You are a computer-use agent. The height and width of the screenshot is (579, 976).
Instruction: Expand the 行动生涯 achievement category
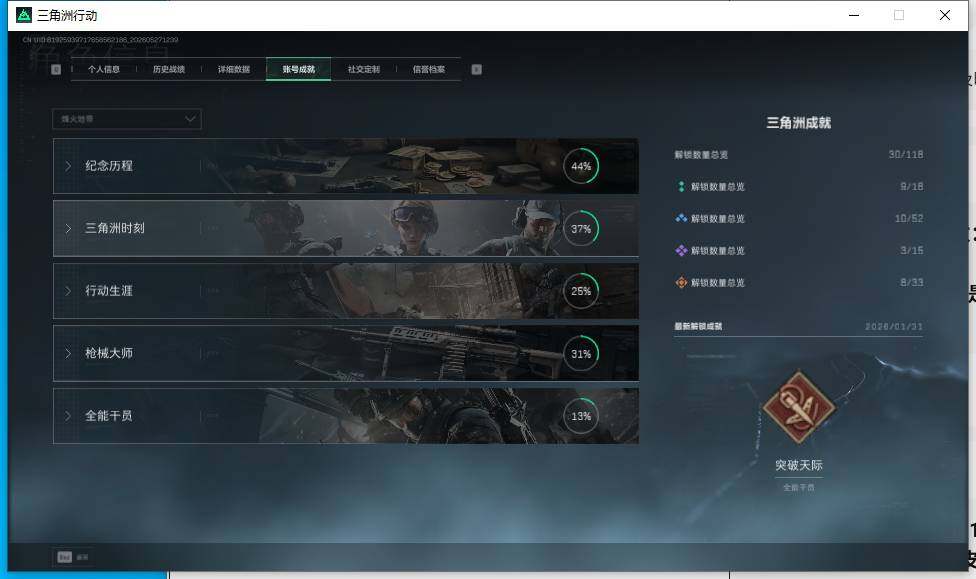click(x=345, y=291)
